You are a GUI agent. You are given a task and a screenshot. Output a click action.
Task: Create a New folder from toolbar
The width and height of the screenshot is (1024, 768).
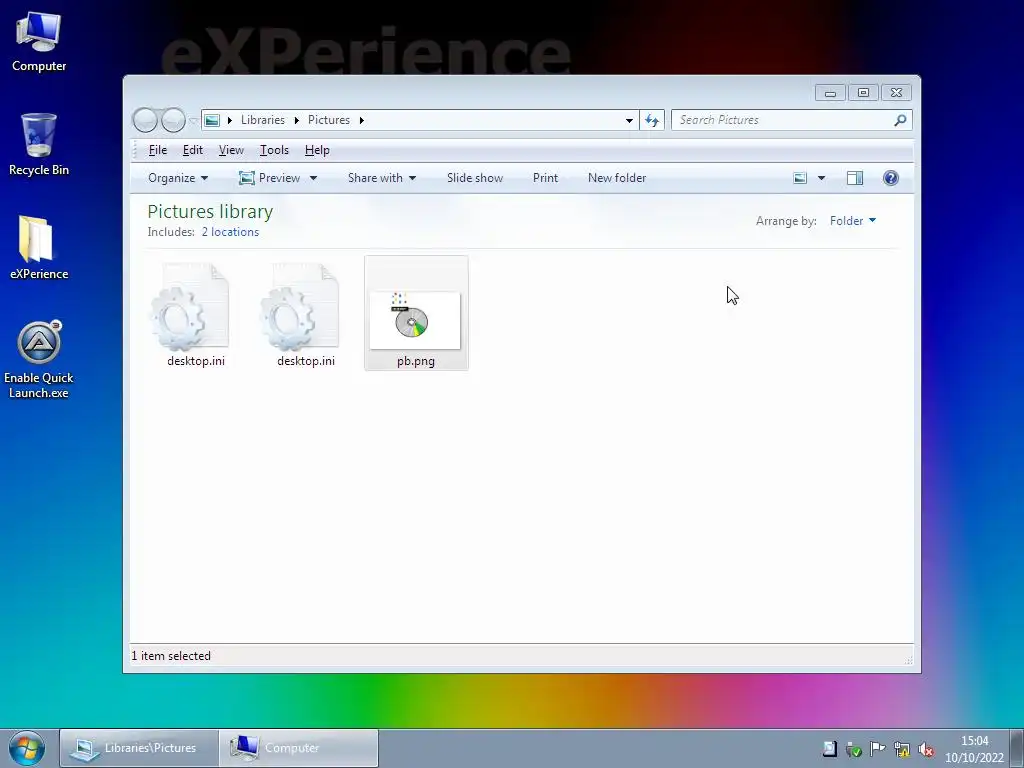(616, 178)
